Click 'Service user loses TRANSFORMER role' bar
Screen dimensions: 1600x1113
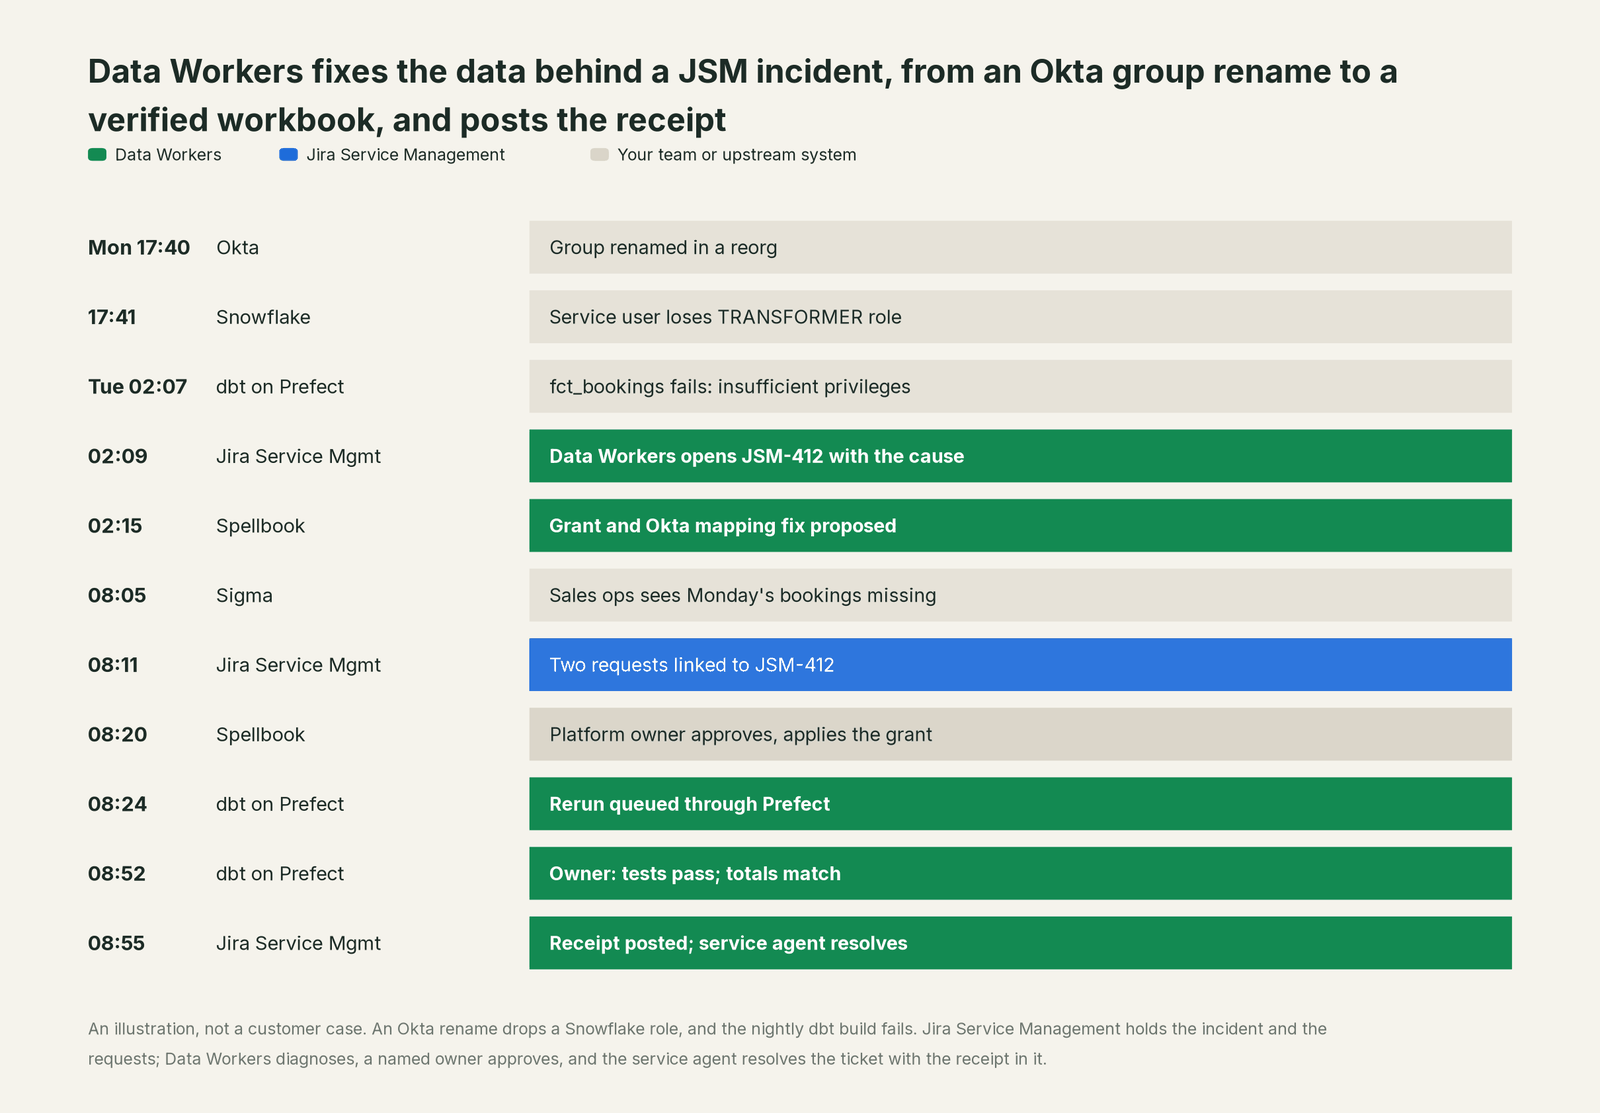[1020, 317]
